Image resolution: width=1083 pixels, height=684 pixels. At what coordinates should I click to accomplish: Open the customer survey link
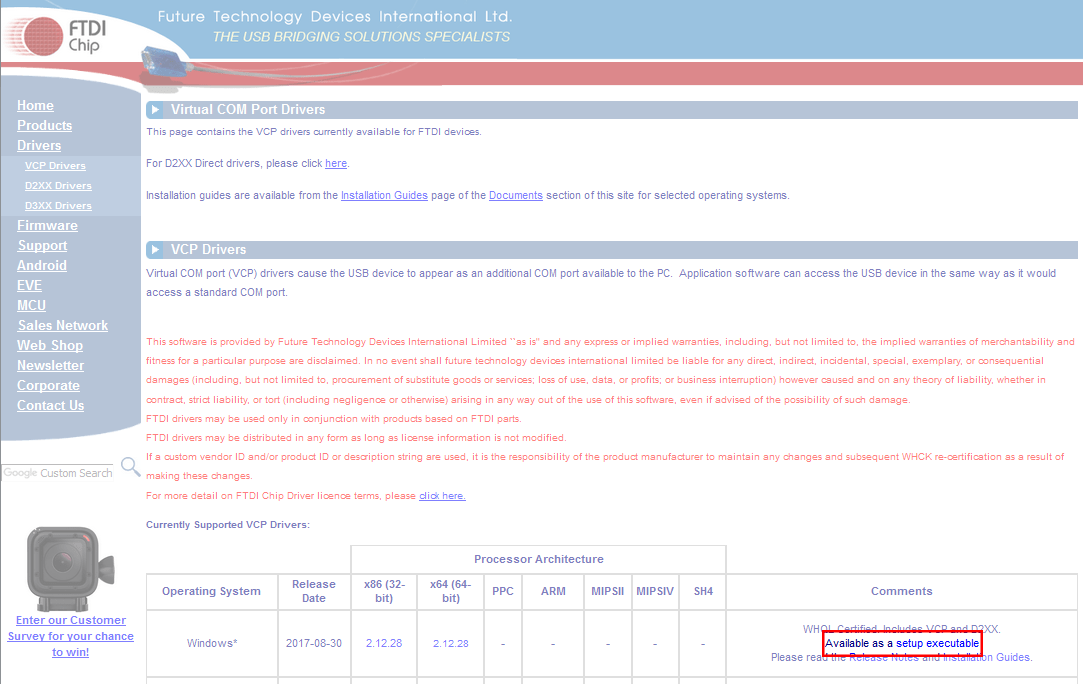70,636
